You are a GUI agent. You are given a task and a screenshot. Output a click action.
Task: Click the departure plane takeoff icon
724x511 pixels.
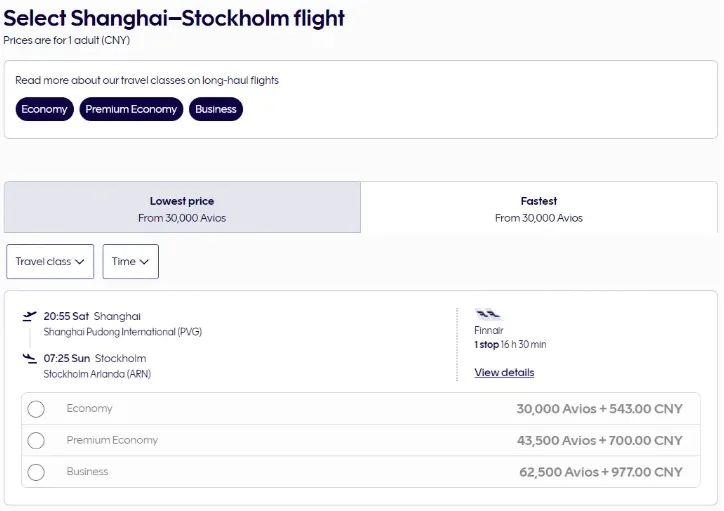coord(29,317)
